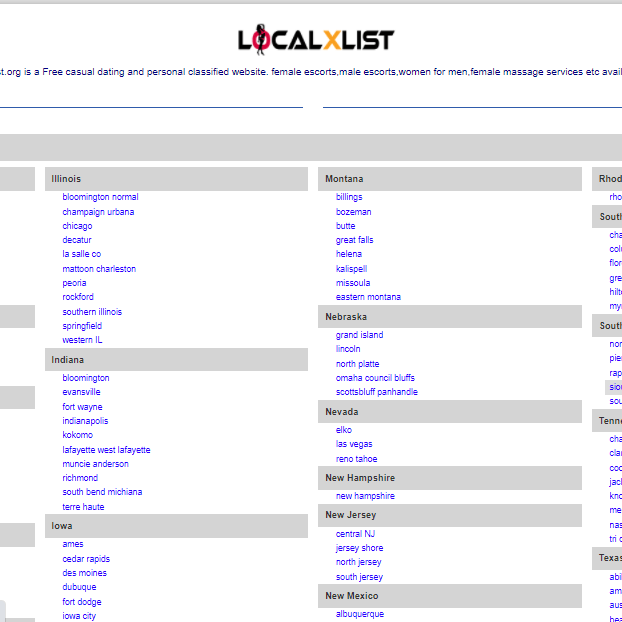Click the Illinois state heading
The height and width of the screenshot is (622, 622).
tap(176, 179)
